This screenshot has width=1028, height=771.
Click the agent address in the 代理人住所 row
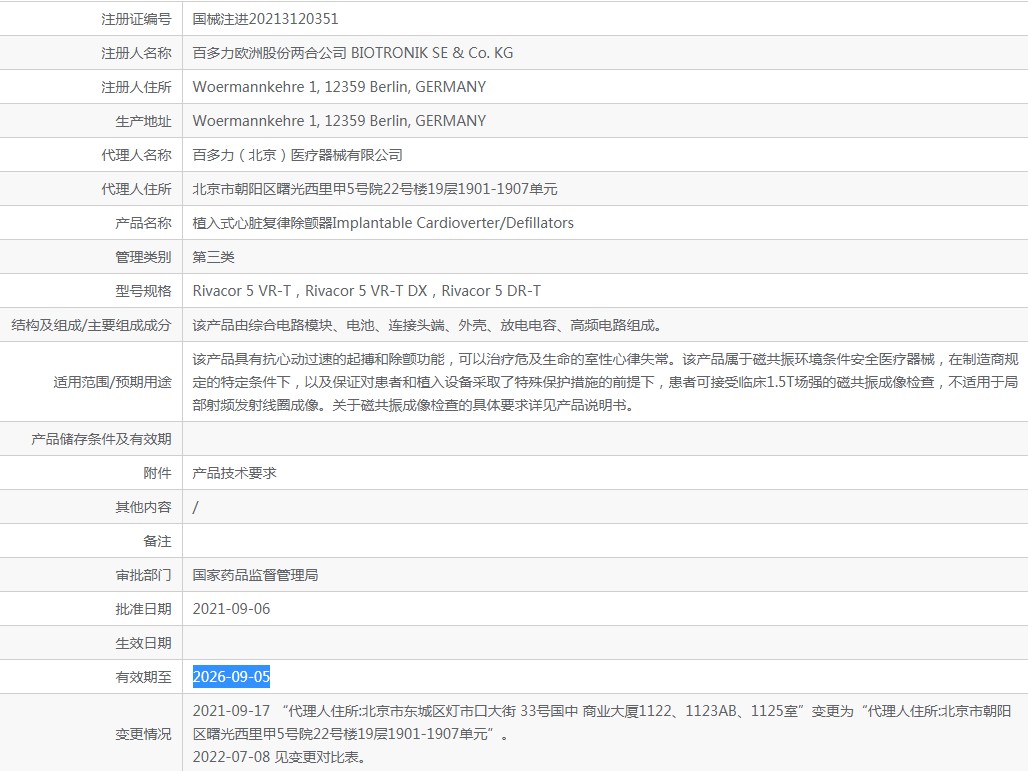tap(375, 189)
